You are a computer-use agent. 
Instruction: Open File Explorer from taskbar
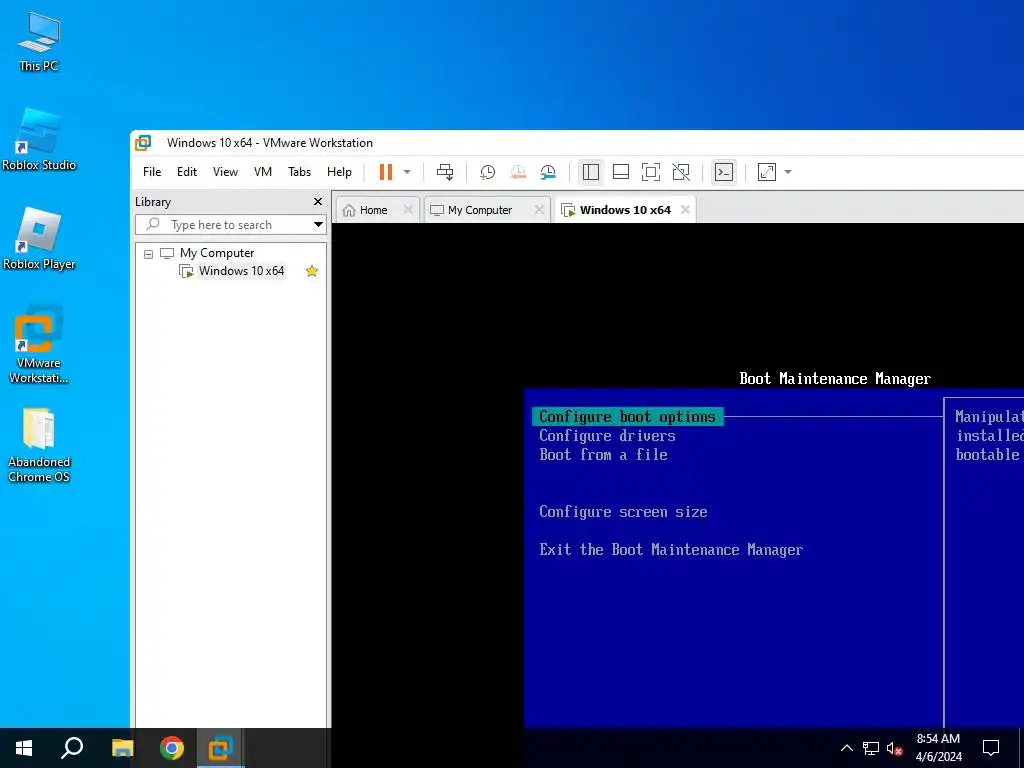(122, 748)
